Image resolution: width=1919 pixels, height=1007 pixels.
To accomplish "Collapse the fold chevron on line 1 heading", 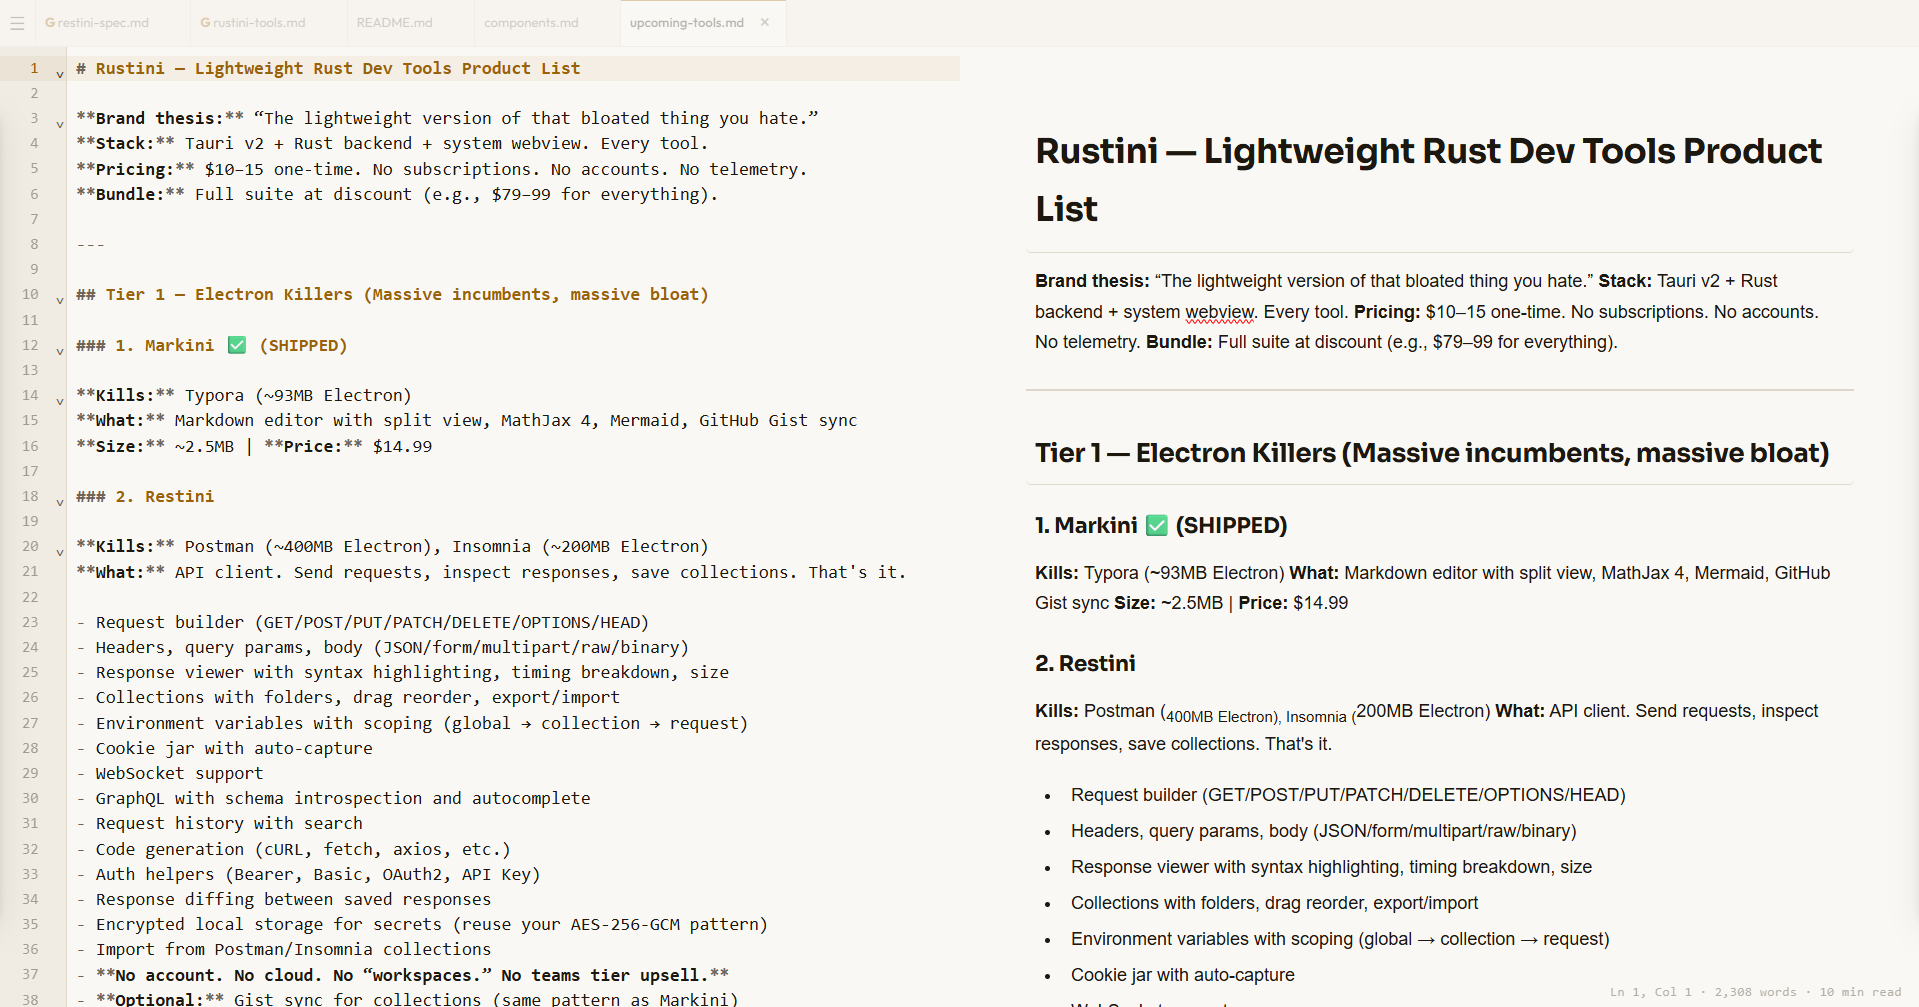I will click(60, 74).
